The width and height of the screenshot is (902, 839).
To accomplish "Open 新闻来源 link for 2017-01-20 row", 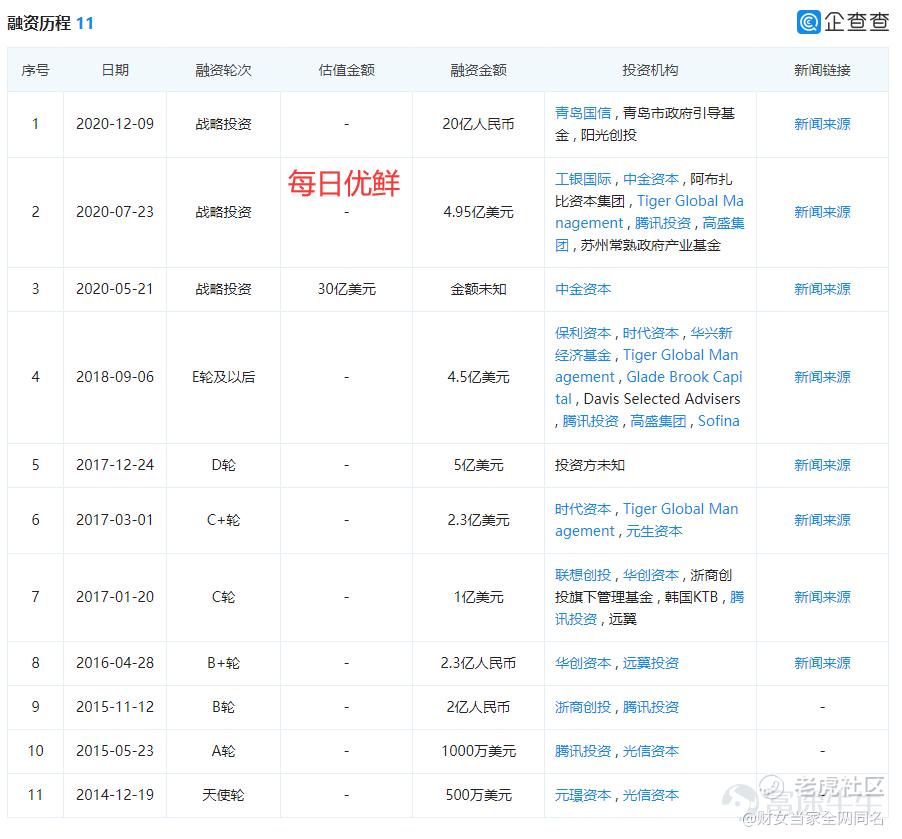I will pos(822,597).
